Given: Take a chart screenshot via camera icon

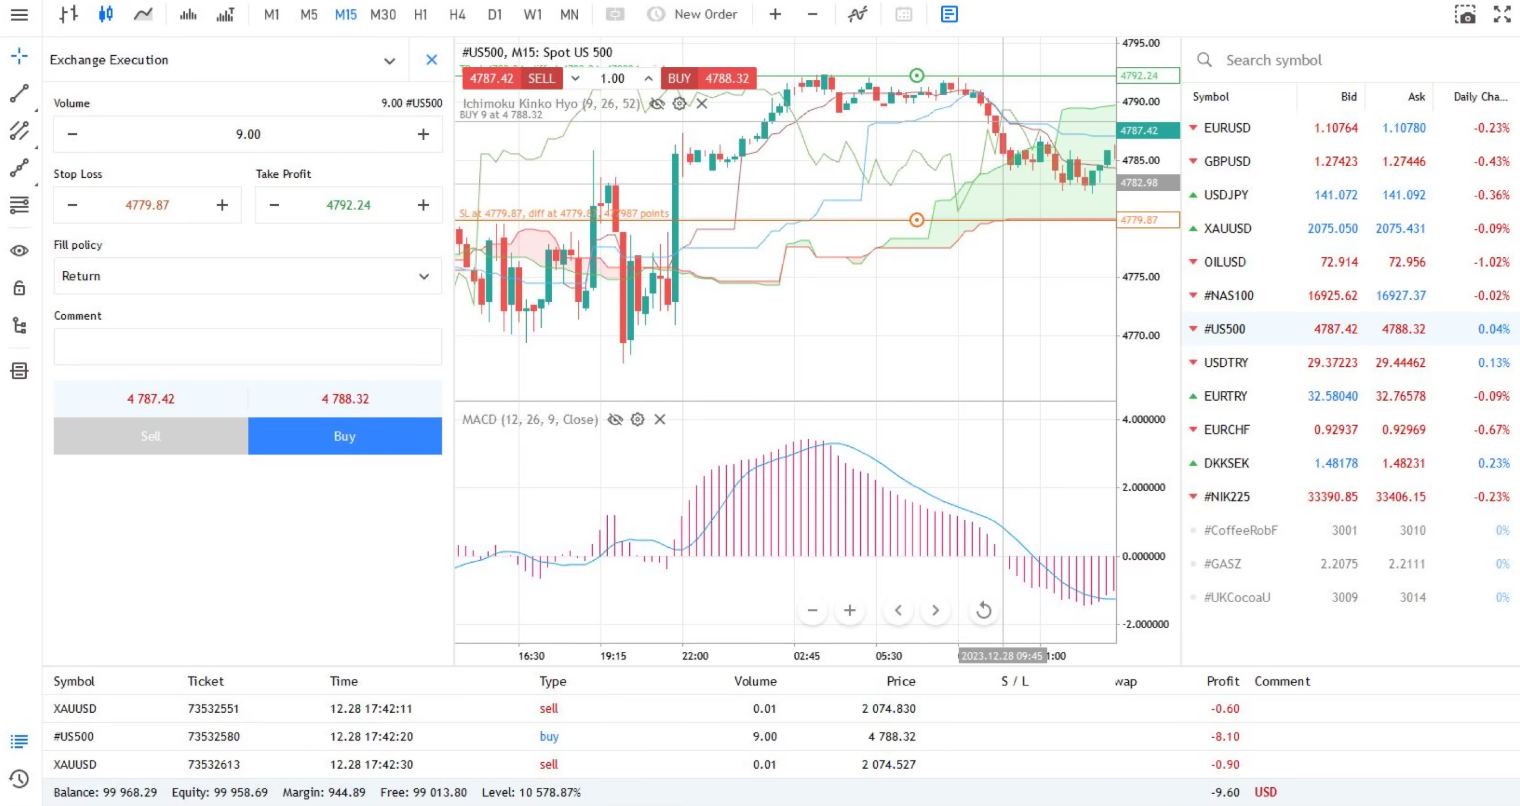Looking at the screenshot, I should (x=1466, y=14).
